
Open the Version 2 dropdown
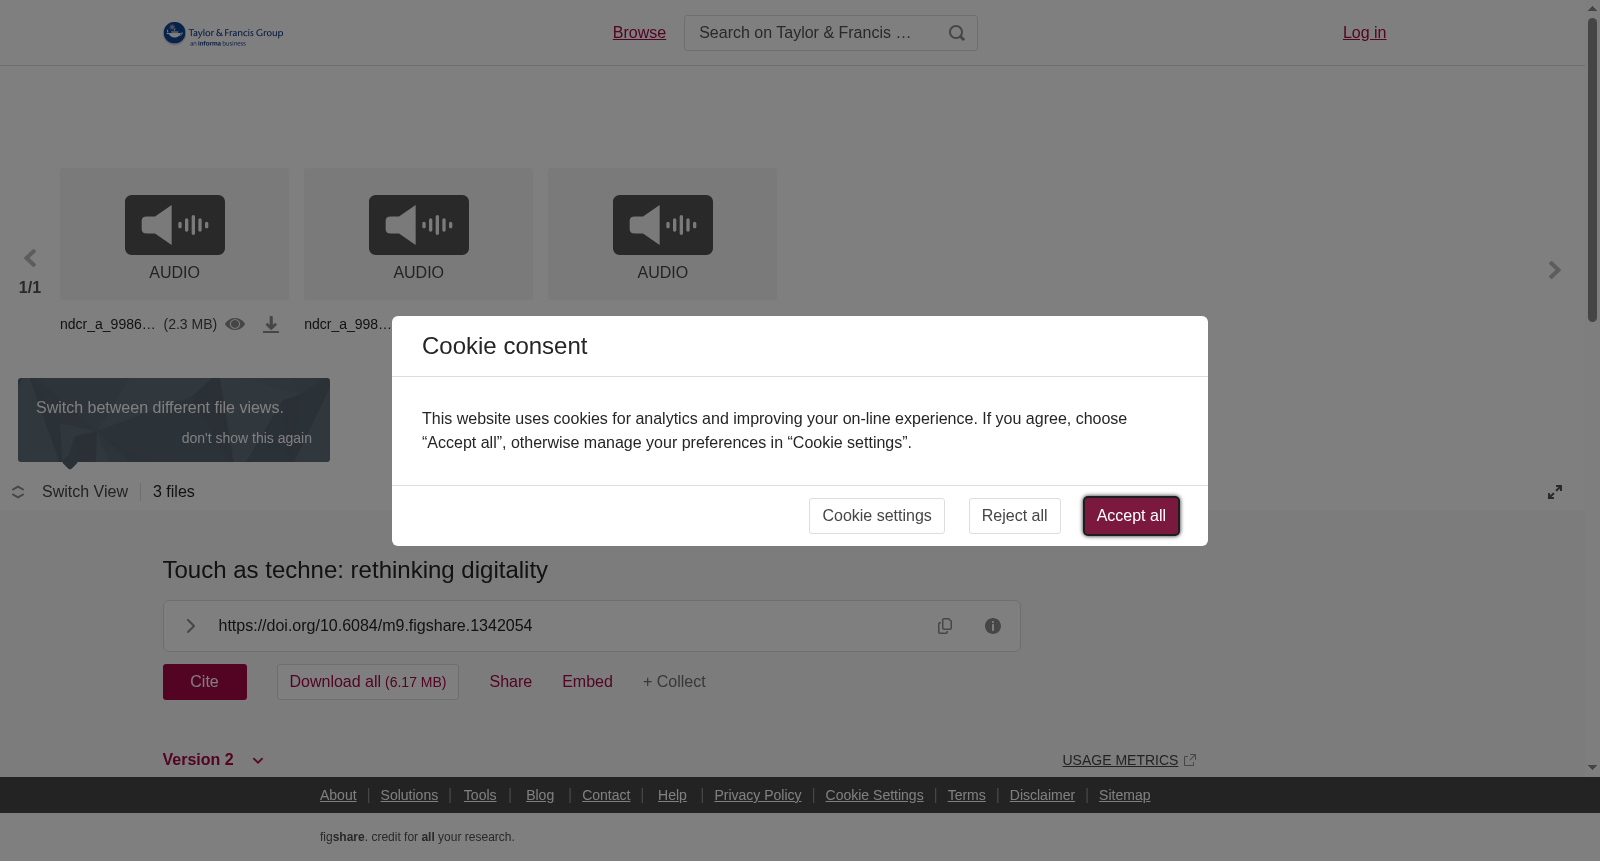(x=213, y=760)
